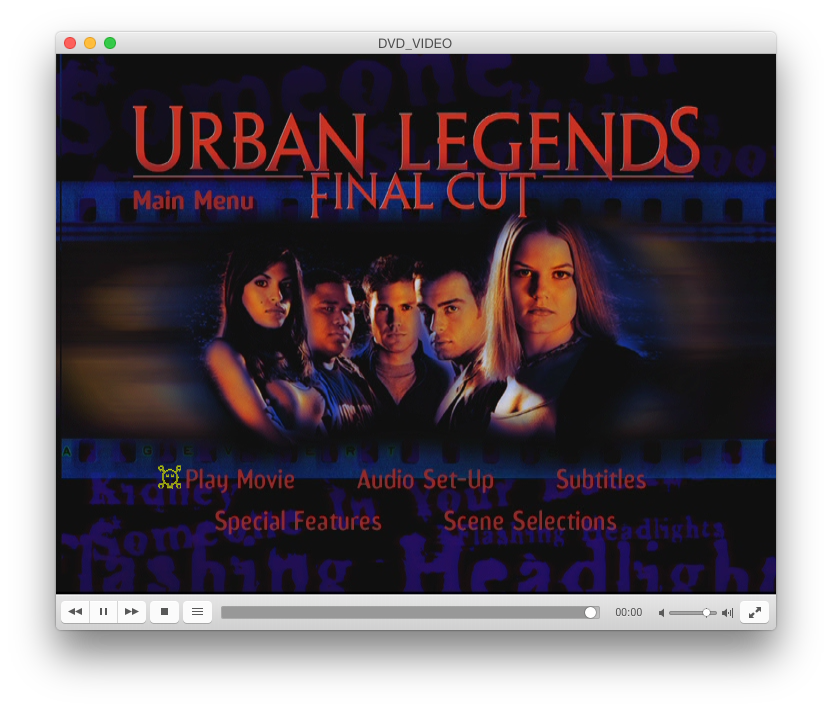This screenshot has height=710, width=832.
Task: Click the Main Menu heading text
Action: [x=194, y=201]
